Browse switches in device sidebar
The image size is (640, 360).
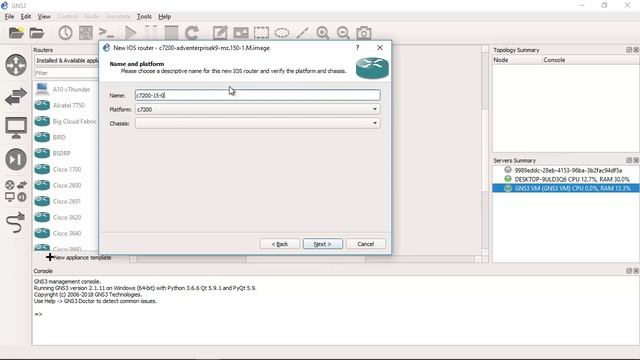coord(16,97)
